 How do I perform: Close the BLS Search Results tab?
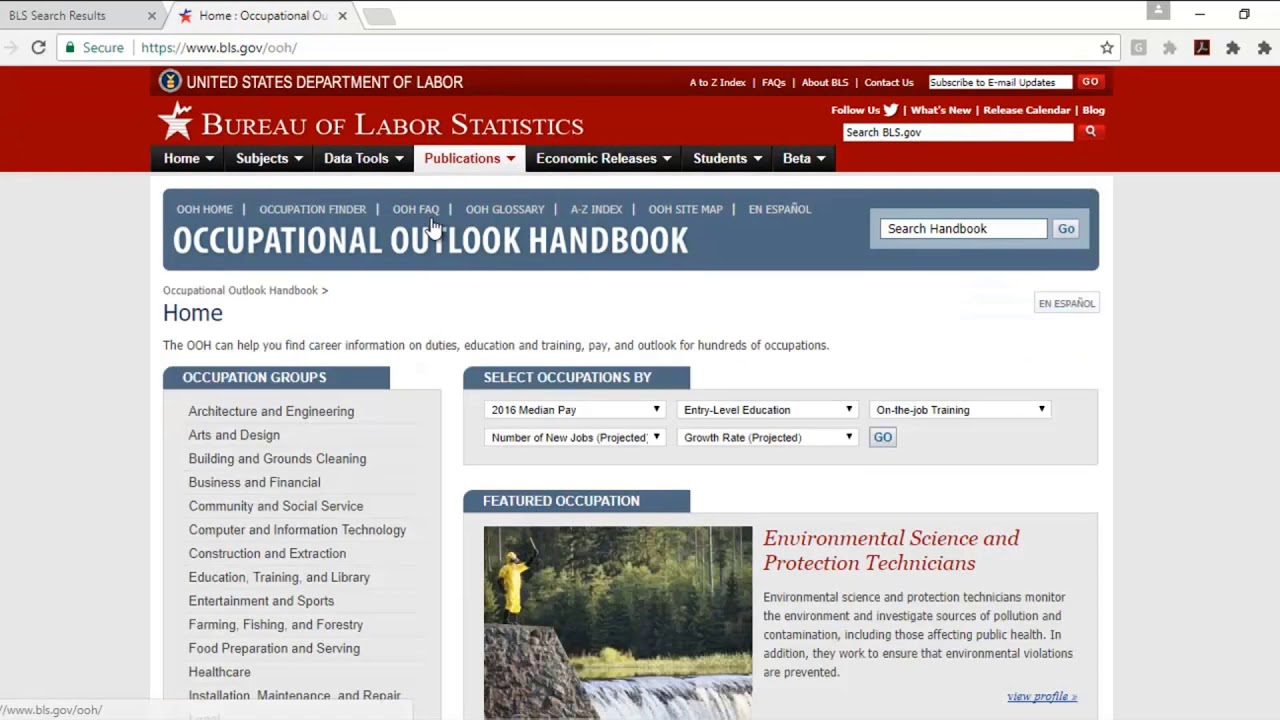[152, 15]
